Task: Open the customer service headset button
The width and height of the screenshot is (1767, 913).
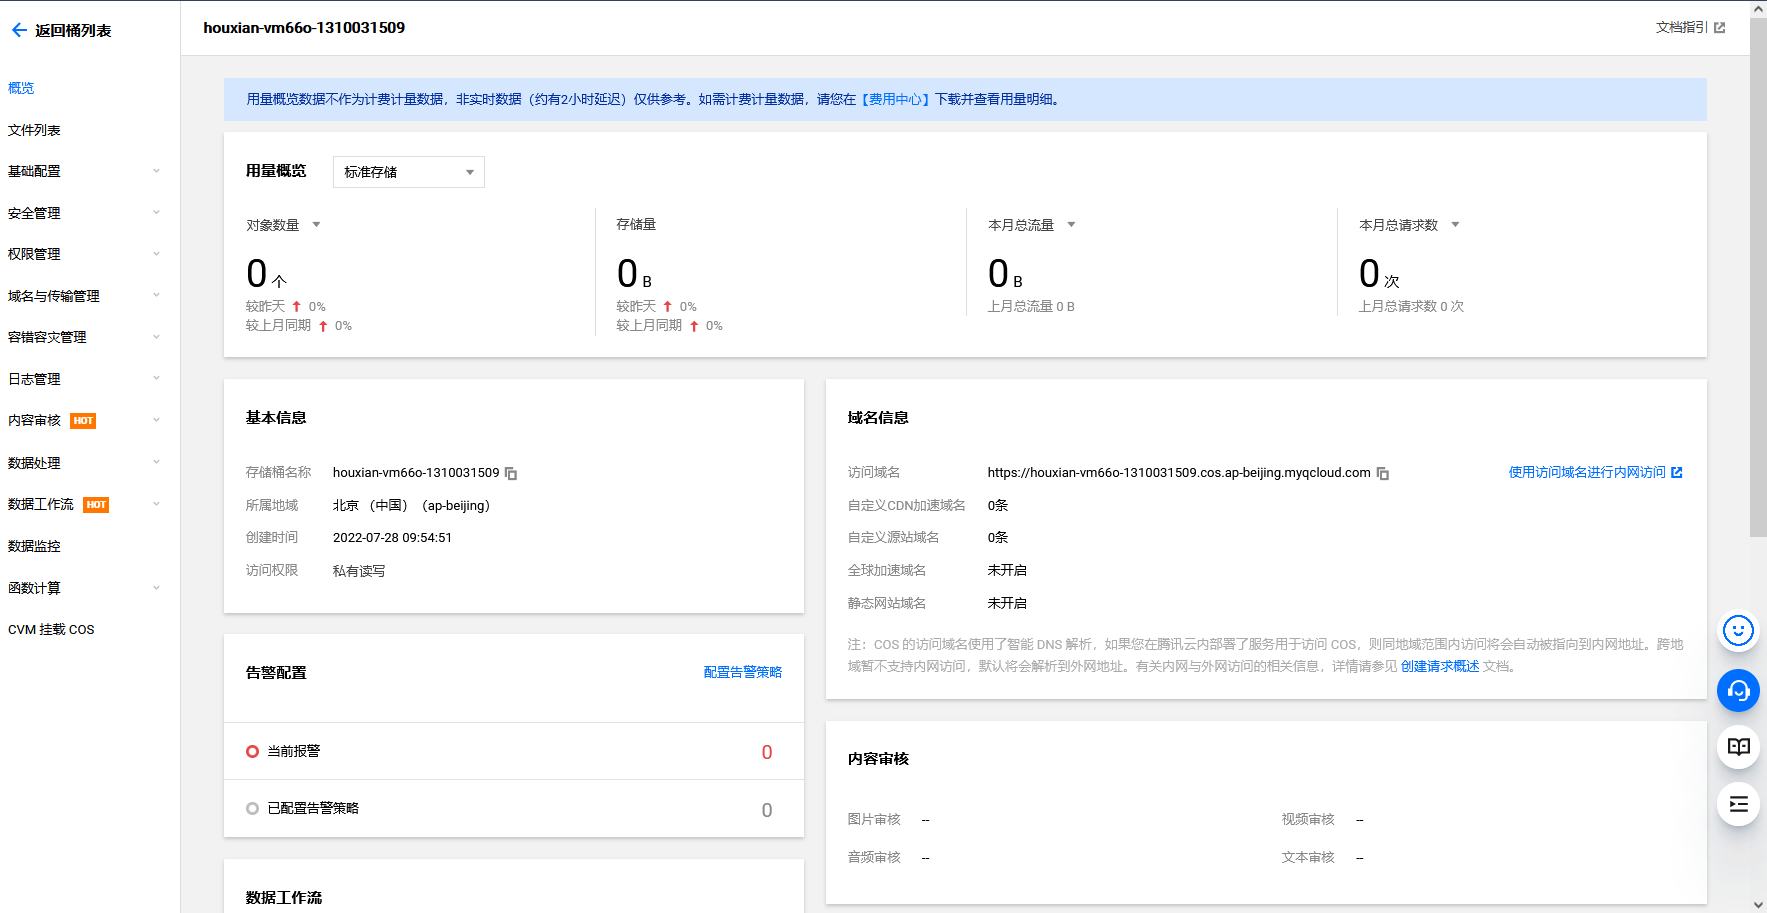Action: (1738, 691)
